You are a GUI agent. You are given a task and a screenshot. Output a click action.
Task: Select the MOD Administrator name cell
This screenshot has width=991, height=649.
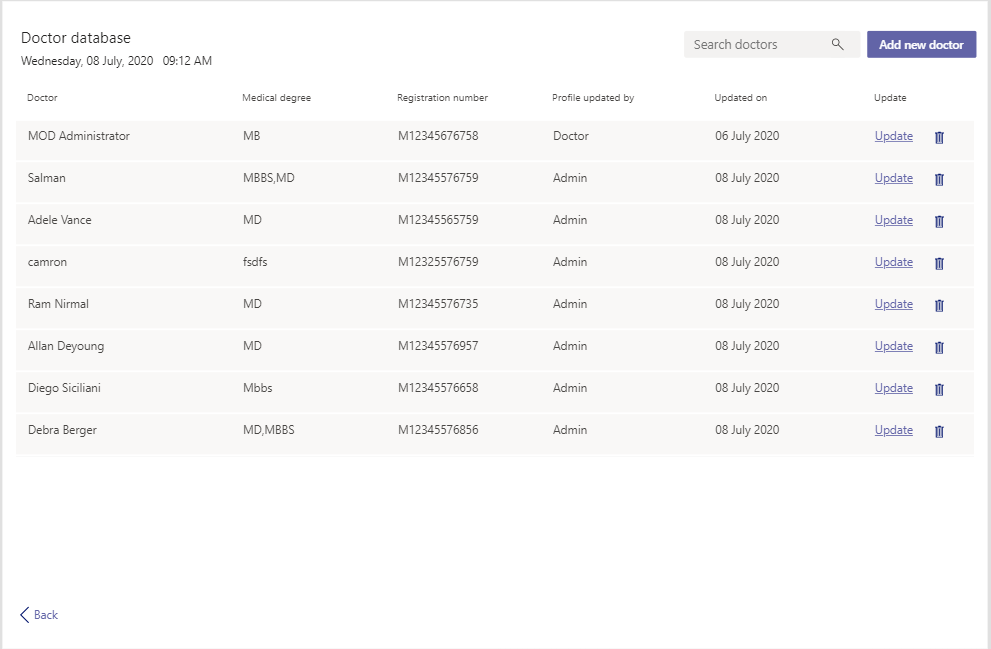(78, 136)
